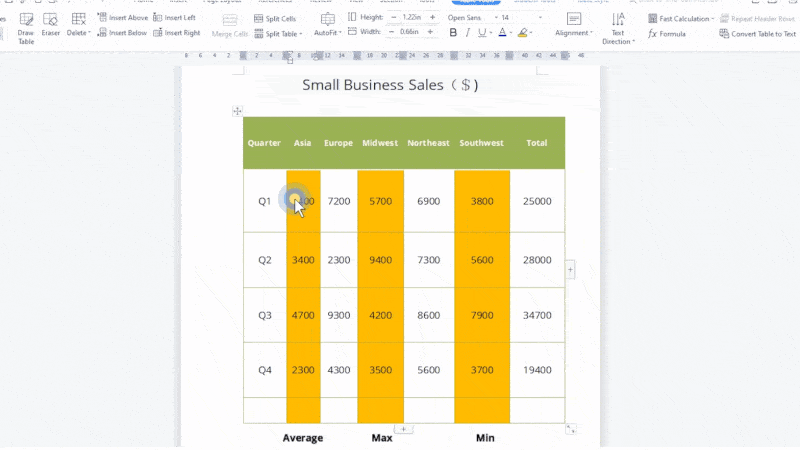Click the Q1 row label cell

(264, 201)
